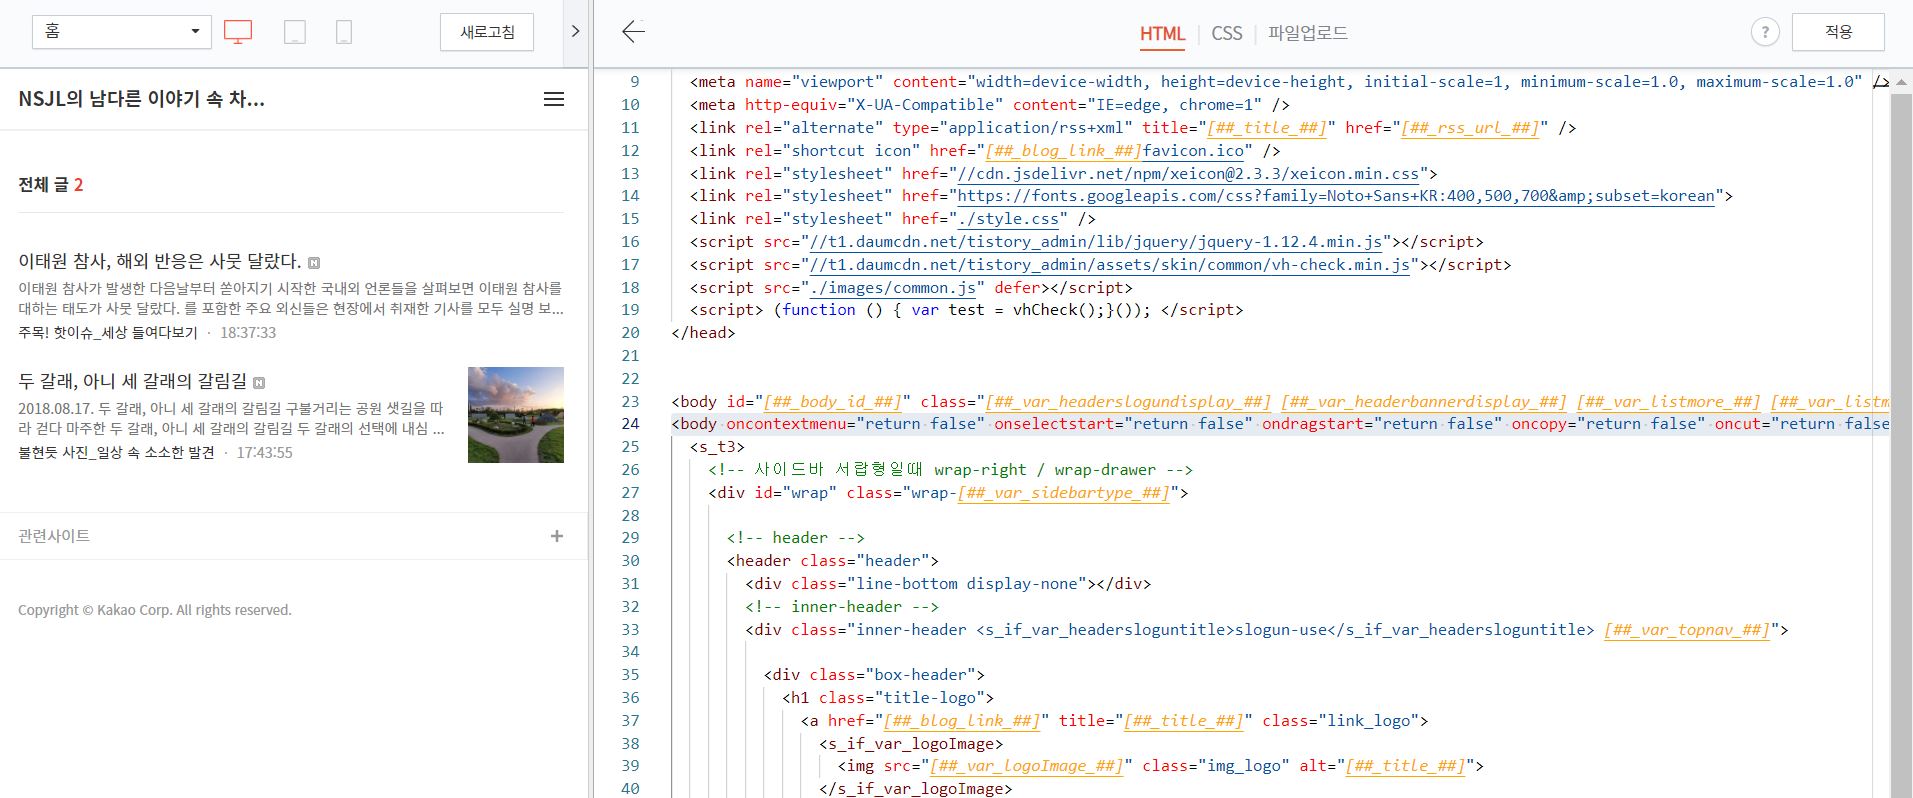The image size is (1913, 798).
Task: Switch to the CSS tab
Action: coord(1227,33)
